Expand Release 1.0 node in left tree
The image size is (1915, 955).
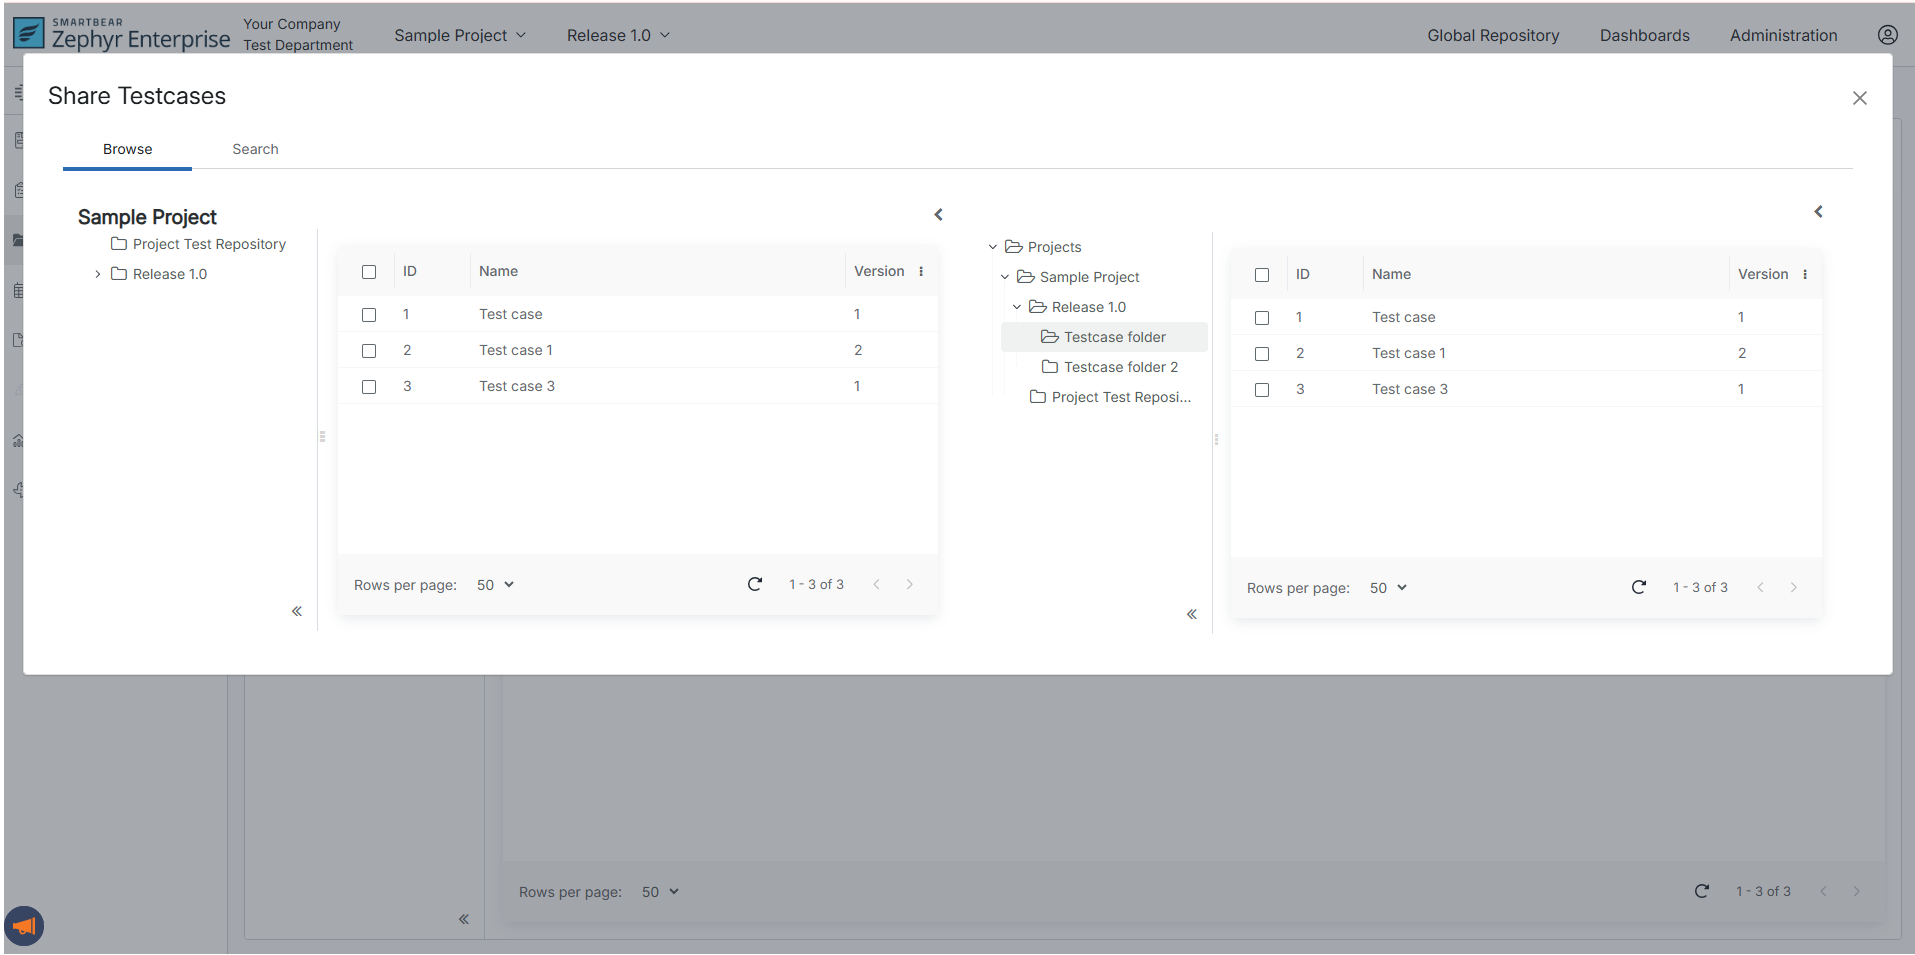(97, 274)
